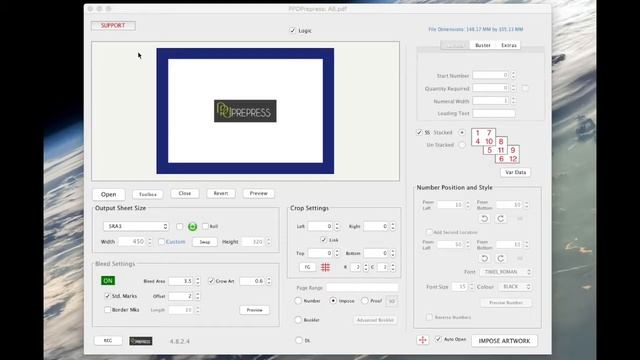Screen dimensions: 640x360
Task: Click the stacked numbering order diagram
Action: coord(495,146)
